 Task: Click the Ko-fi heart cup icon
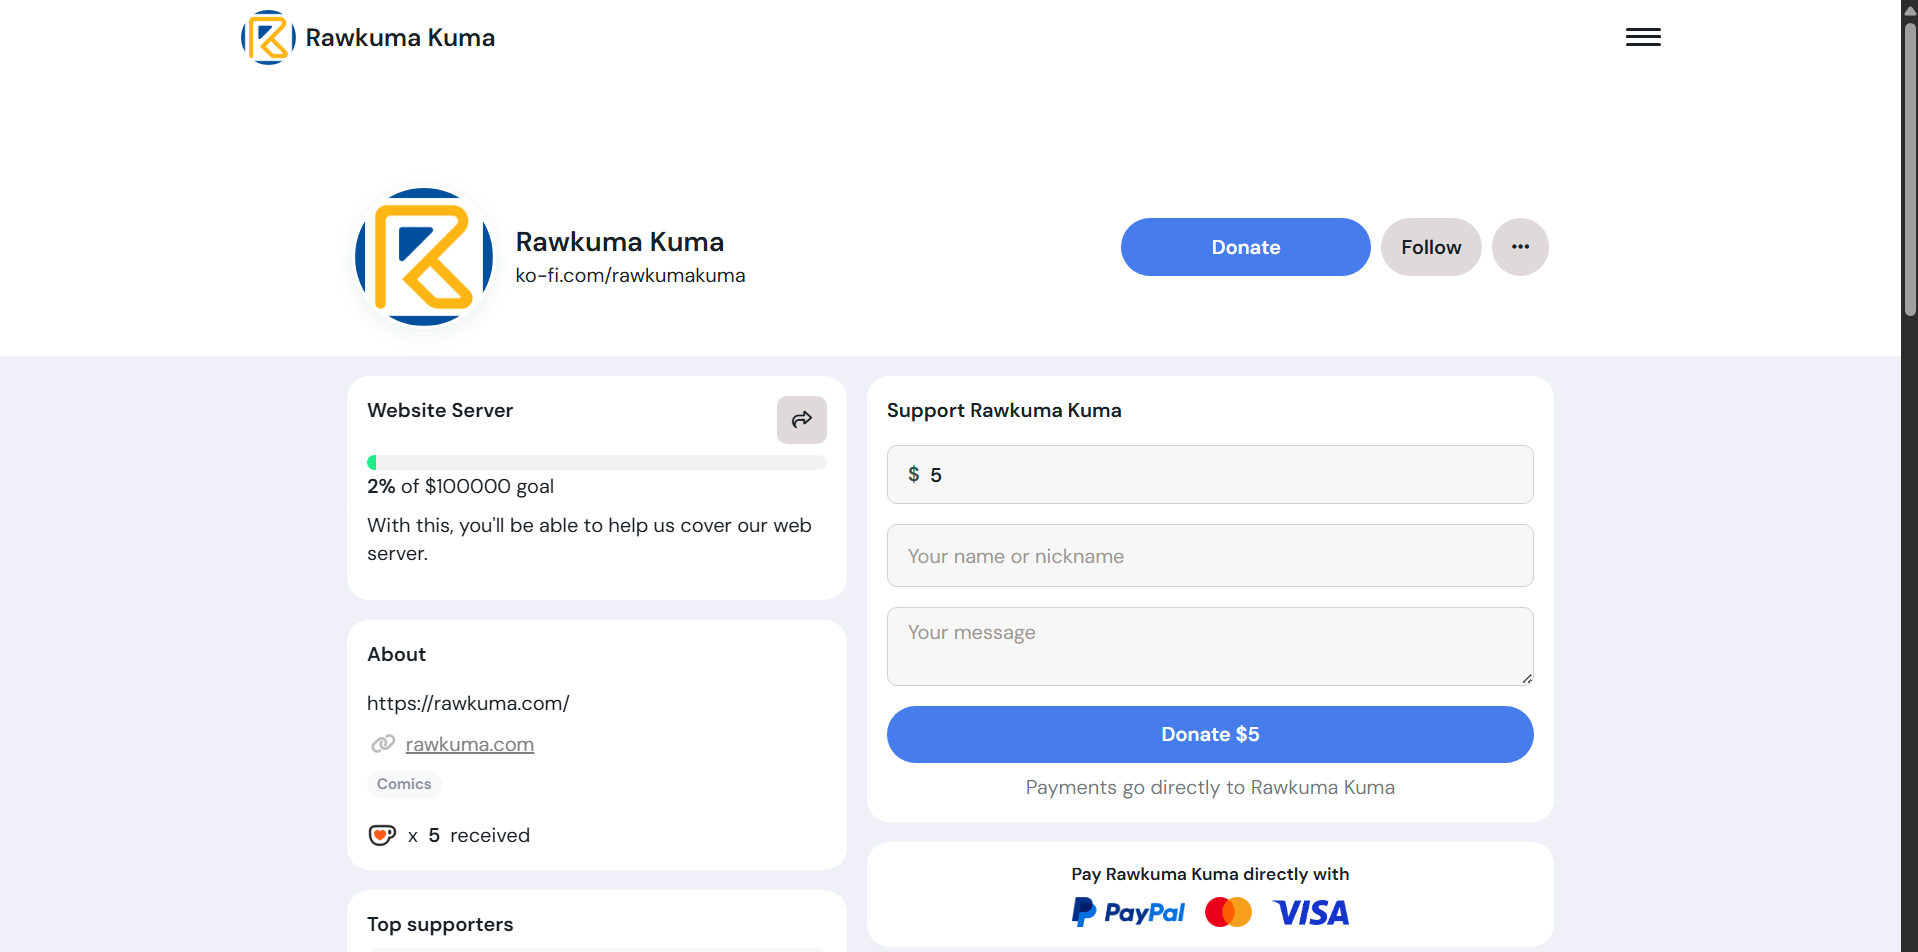click(382, 835)
